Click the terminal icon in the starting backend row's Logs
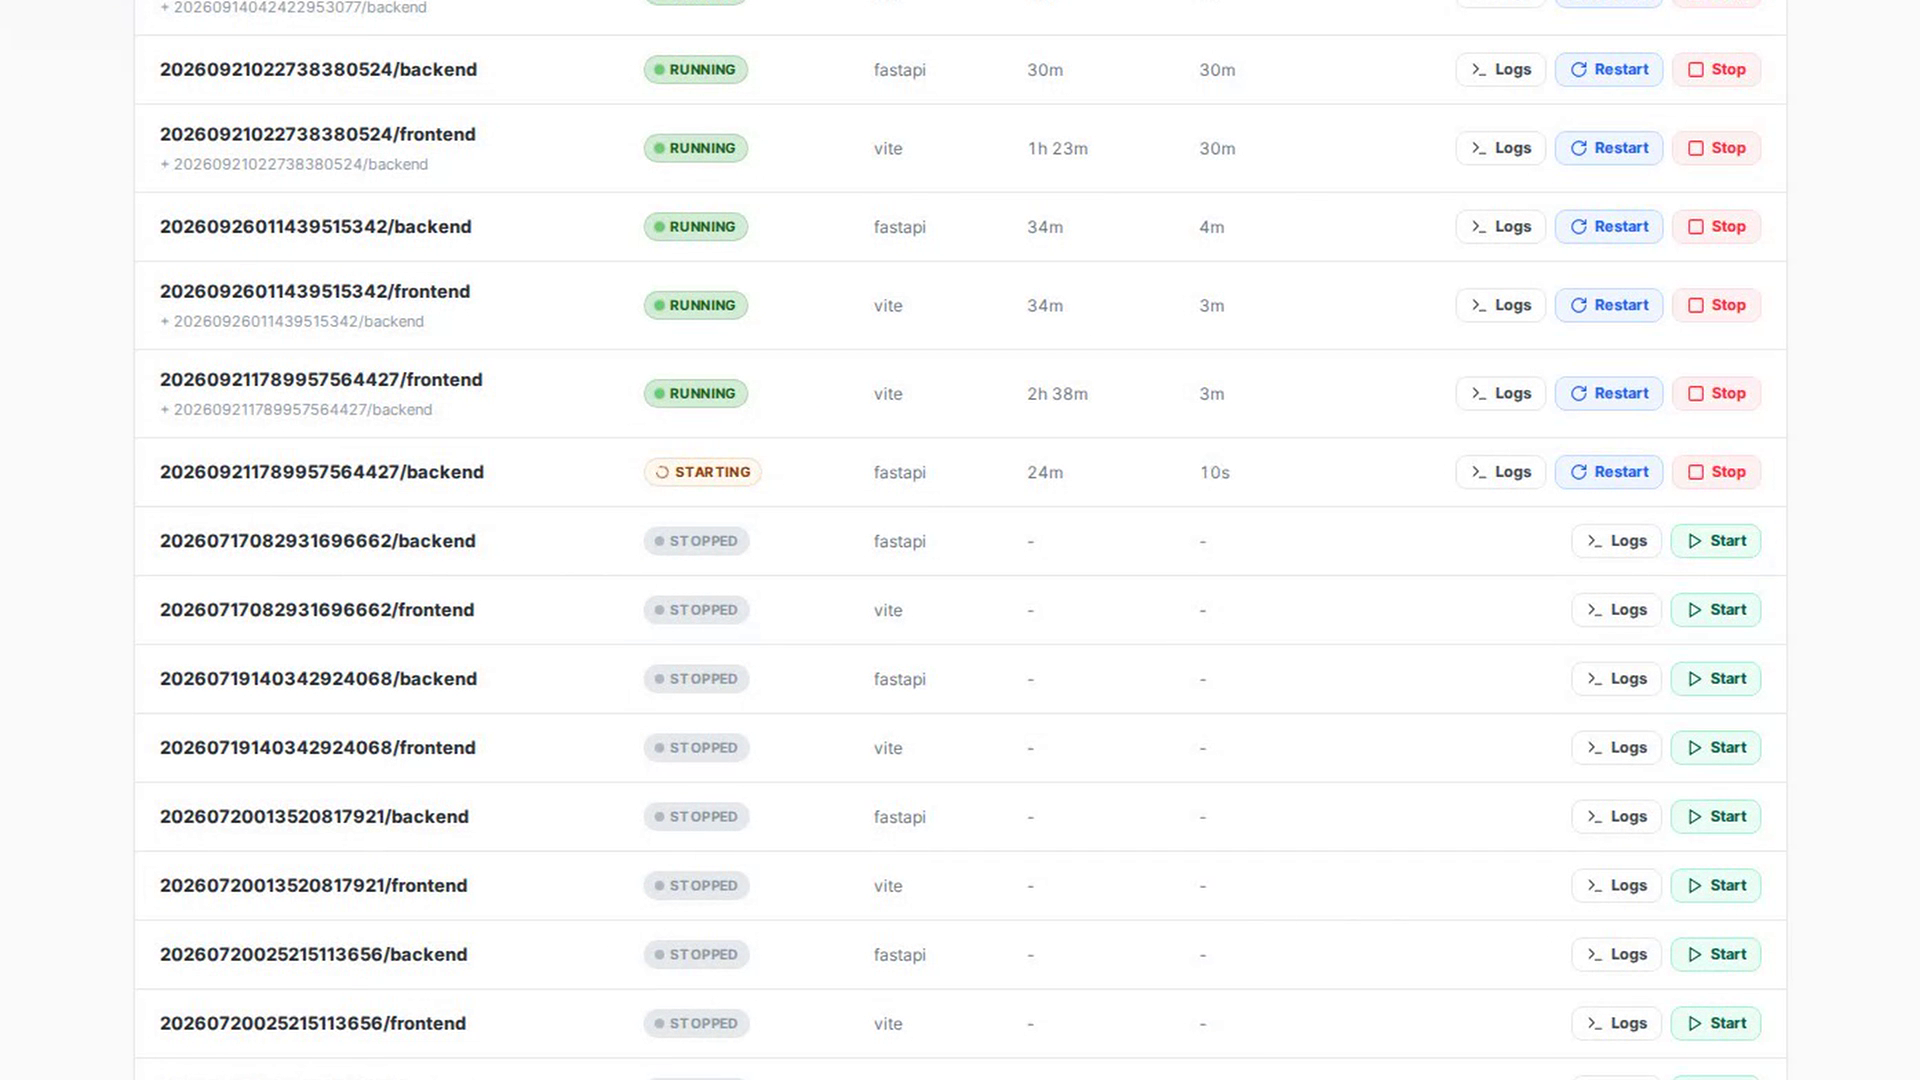 click(1479, 472)
